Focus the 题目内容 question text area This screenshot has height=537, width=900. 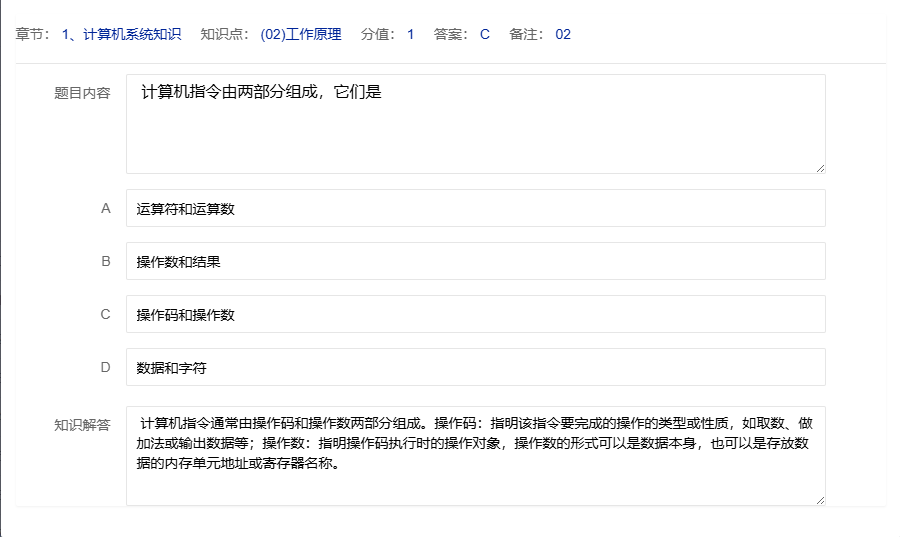pos(475,124)
